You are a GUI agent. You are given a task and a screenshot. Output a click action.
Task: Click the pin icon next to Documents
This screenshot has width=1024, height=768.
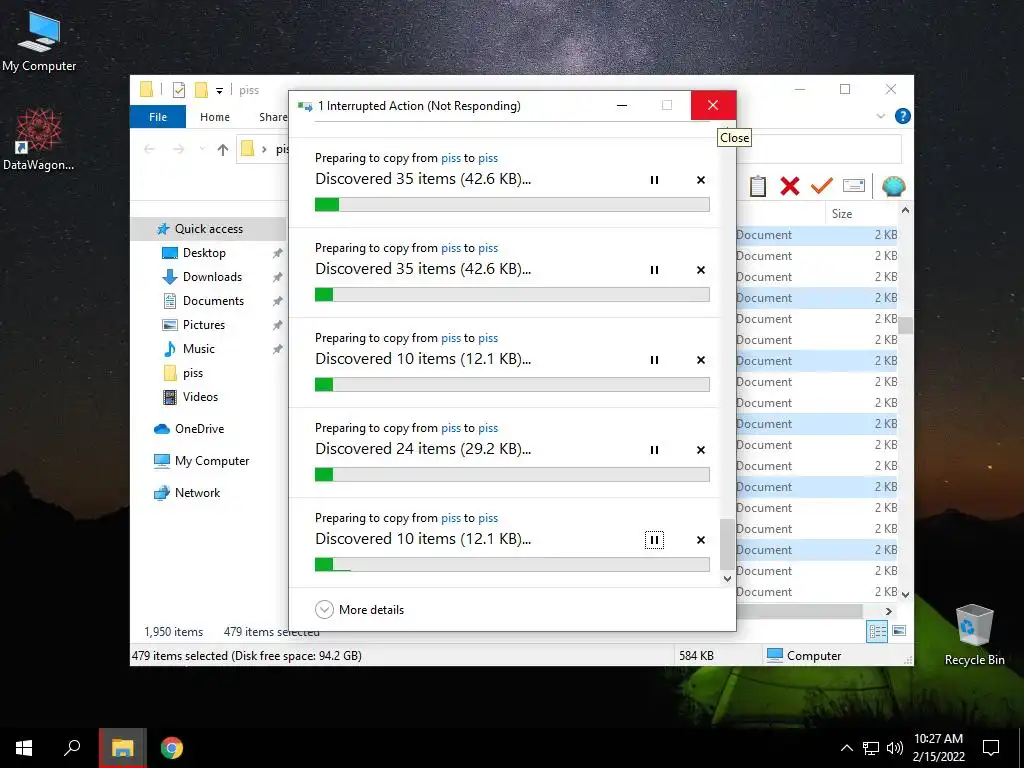coord(278,301)
